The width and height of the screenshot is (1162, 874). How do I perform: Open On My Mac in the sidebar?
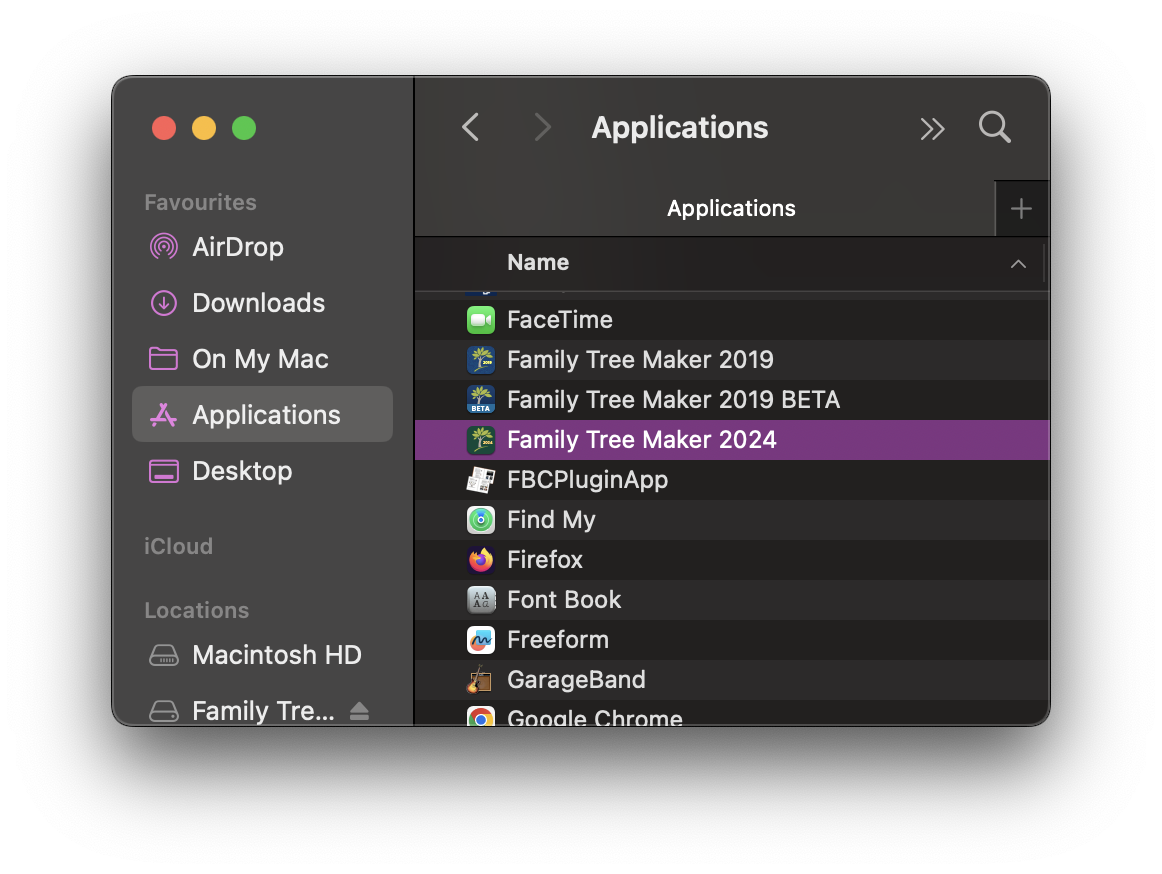(260, 360)
